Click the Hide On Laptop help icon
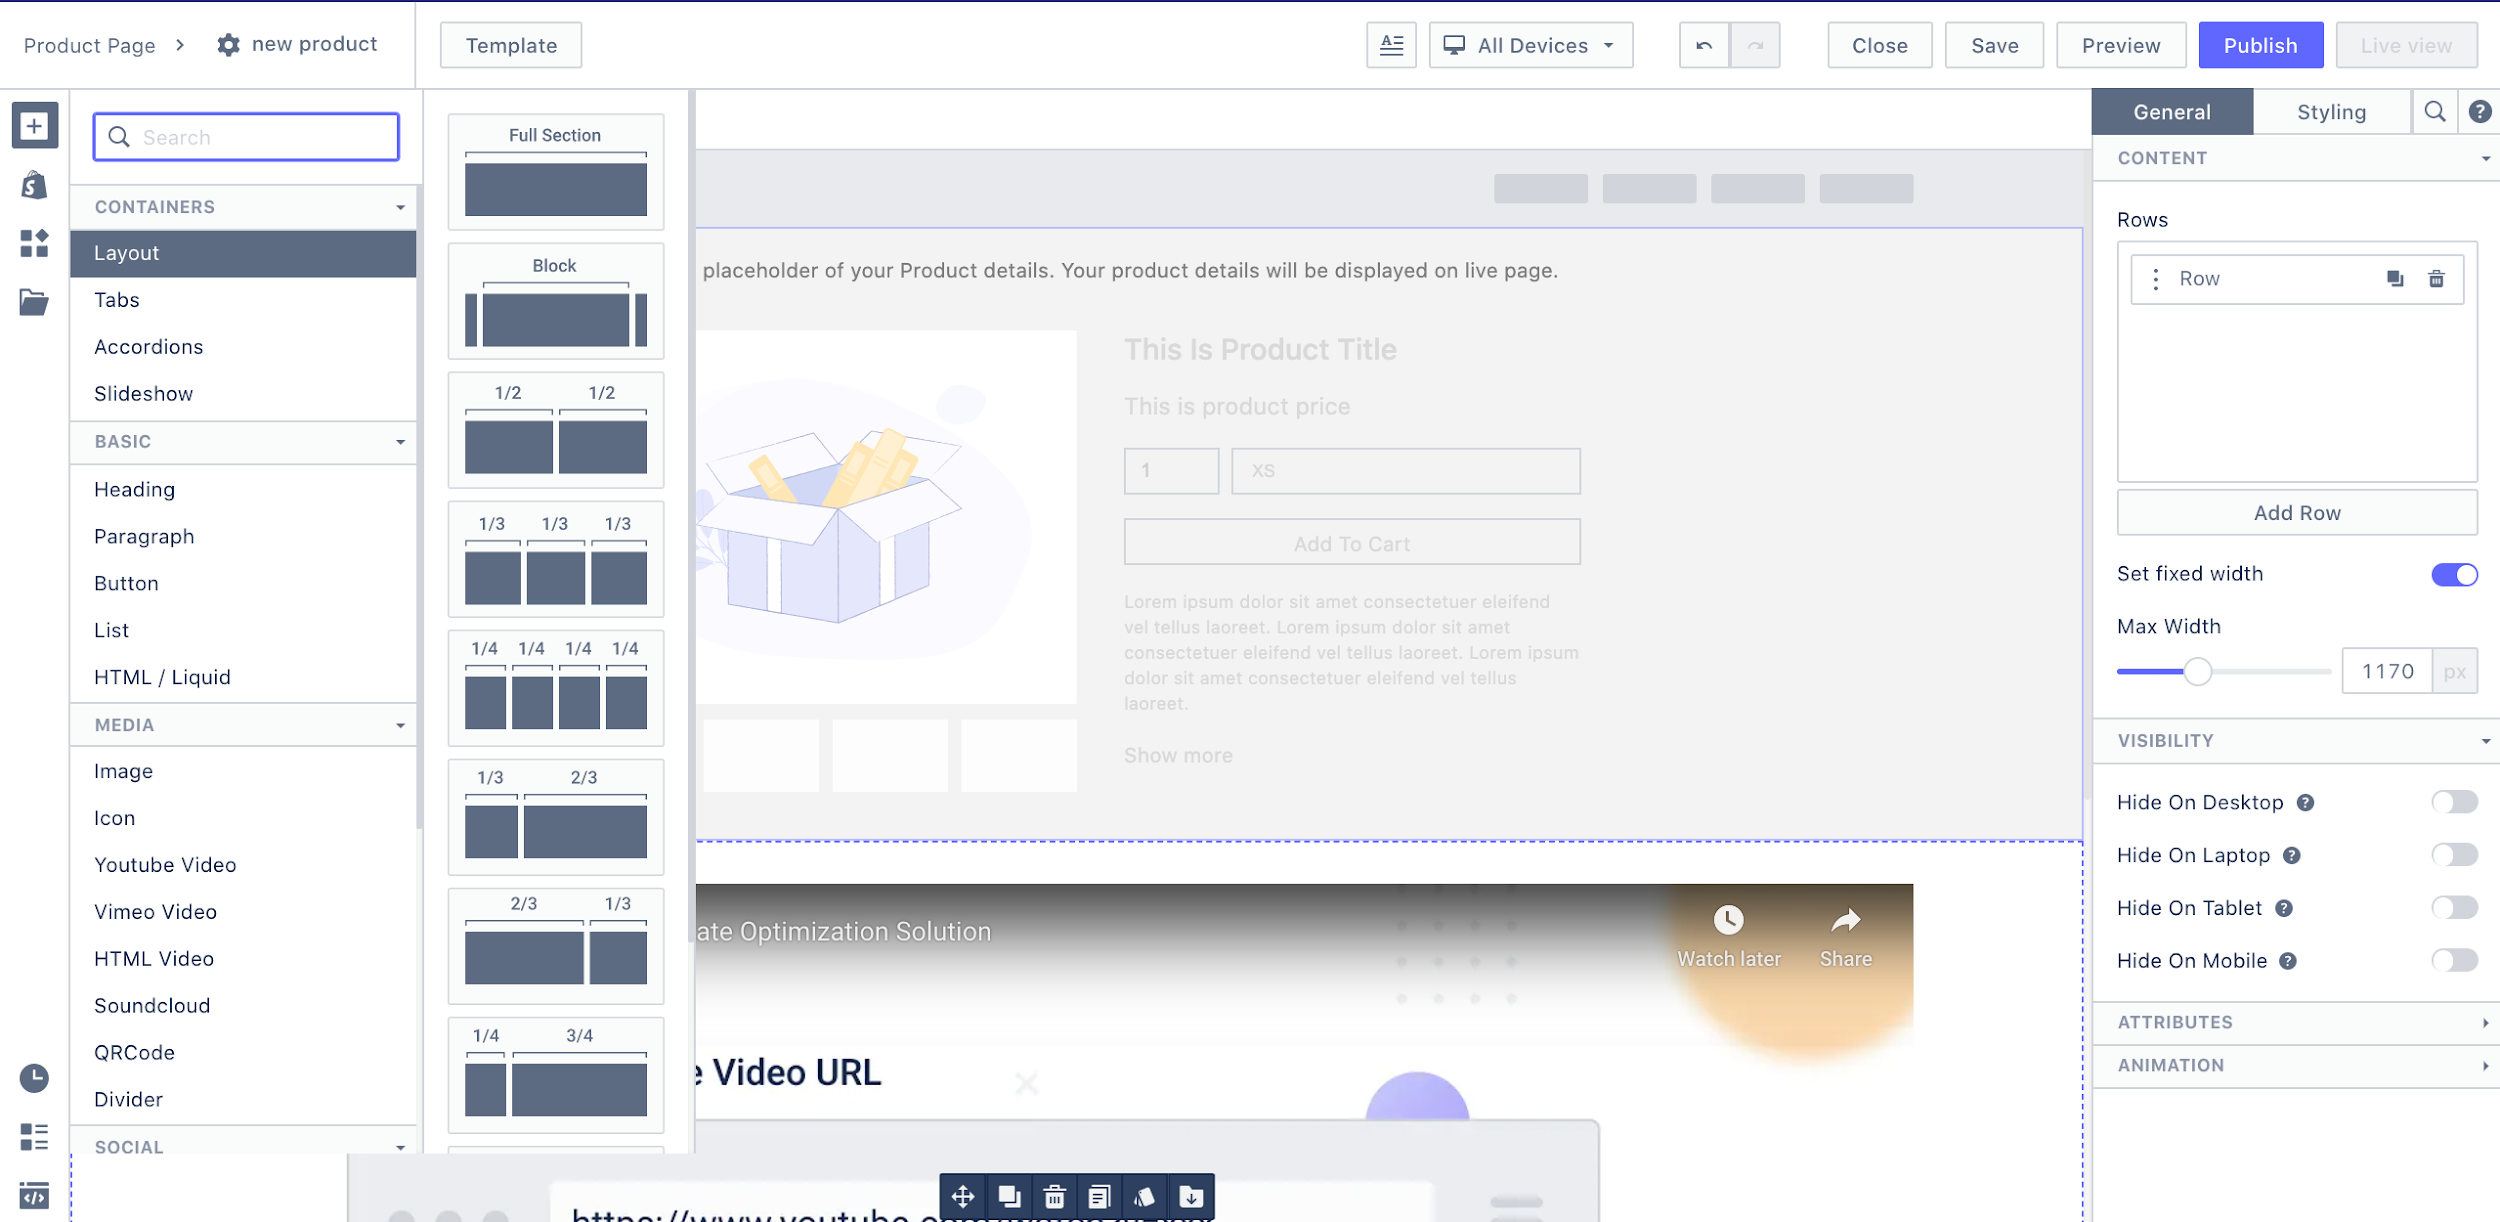 coord(2292,856)
